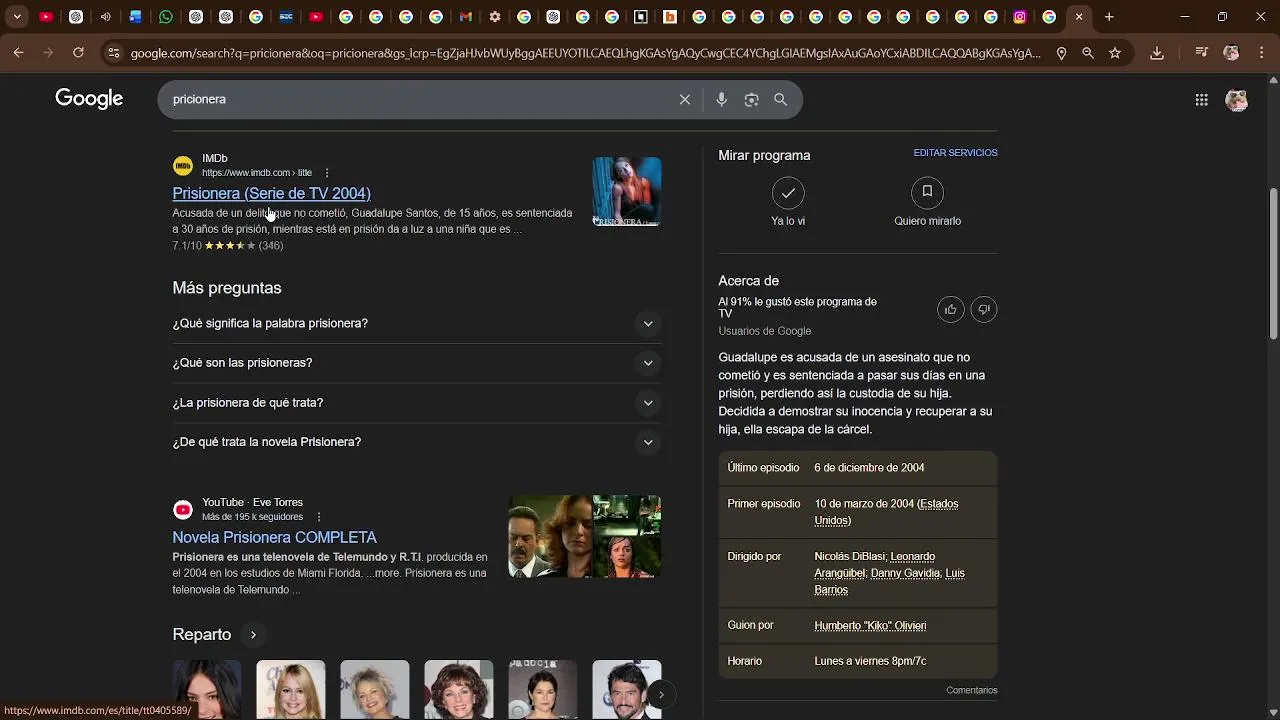Open the tab search dropdown arrow
This screenshot has height=720, width=1280.
[x=17, y=17]
